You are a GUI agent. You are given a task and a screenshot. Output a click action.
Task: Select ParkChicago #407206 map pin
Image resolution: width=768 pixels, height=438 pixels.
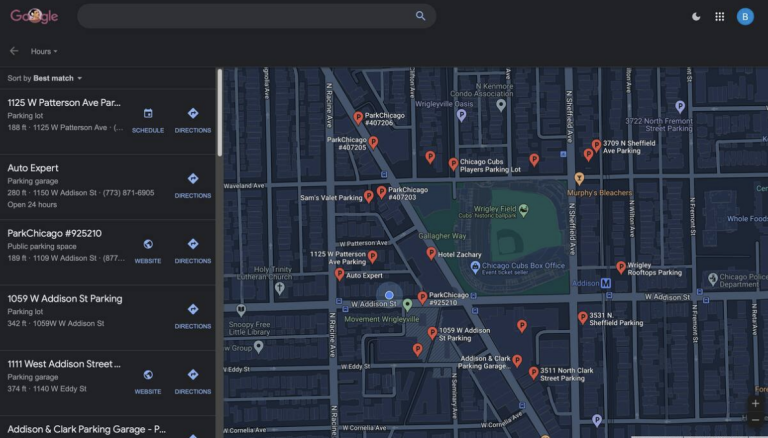coord(359,118)
